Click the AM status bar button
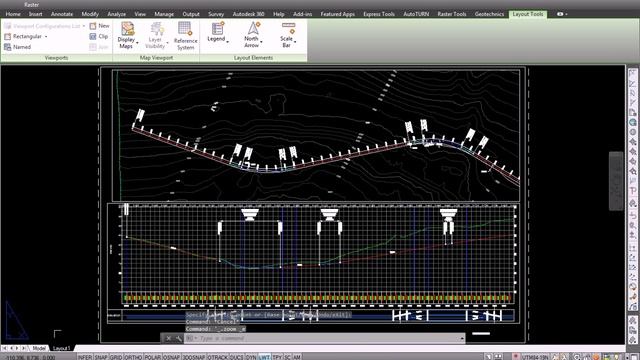This screenshot has height=360, width=640. tap(297, 357)
